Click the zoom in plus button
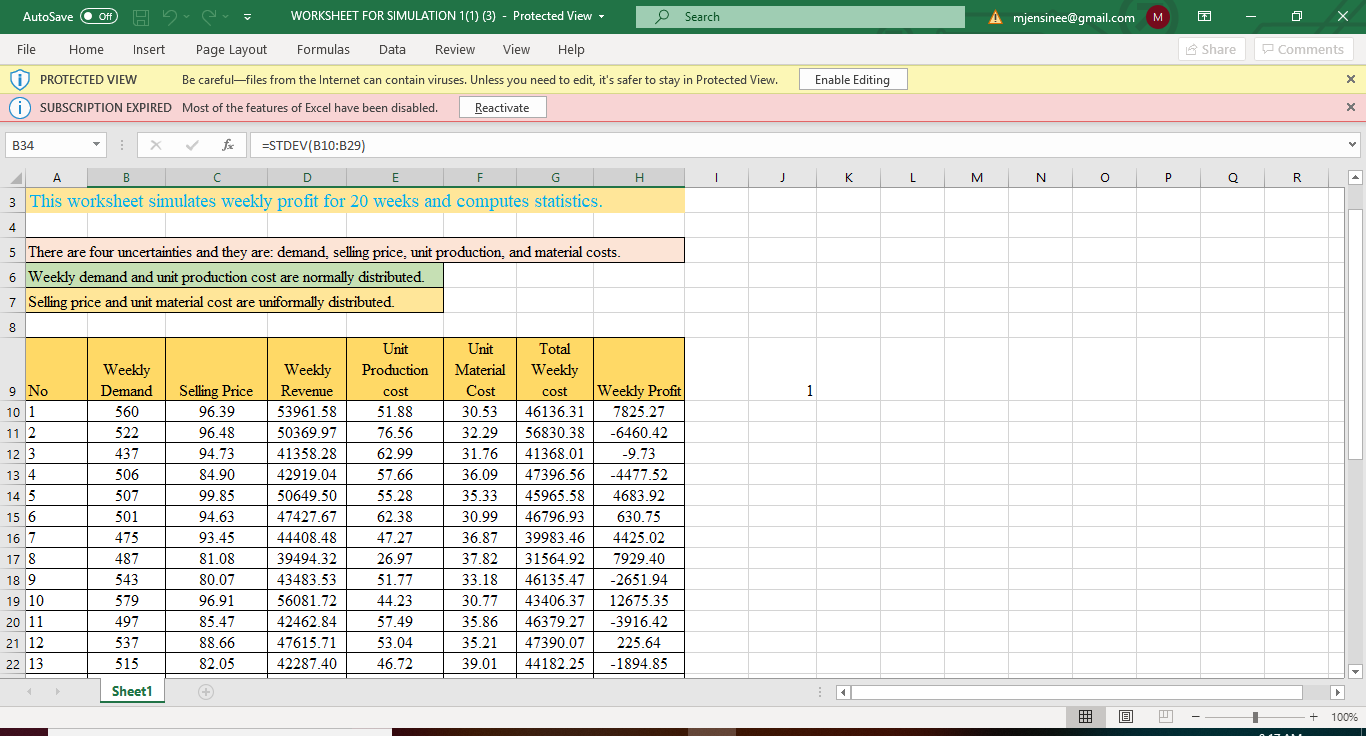Viewport: 1366px width, 736px height. (1312, 717)
